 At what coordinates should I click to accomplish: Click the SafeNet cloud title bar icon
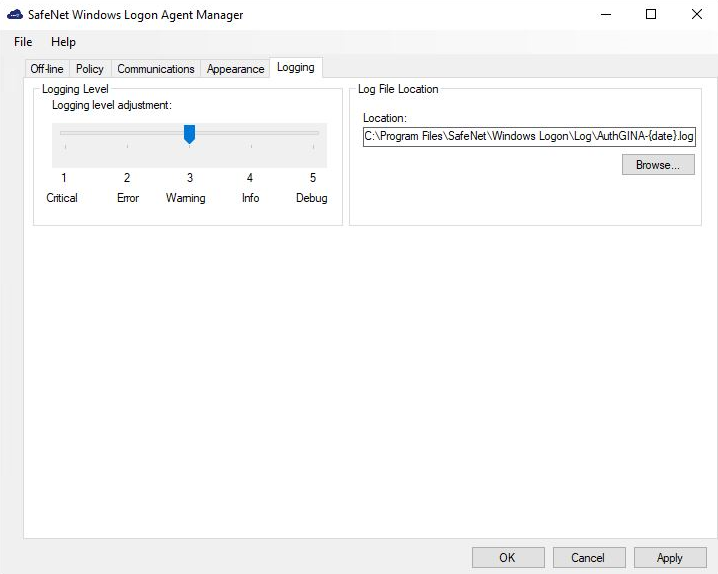point(15,15)
